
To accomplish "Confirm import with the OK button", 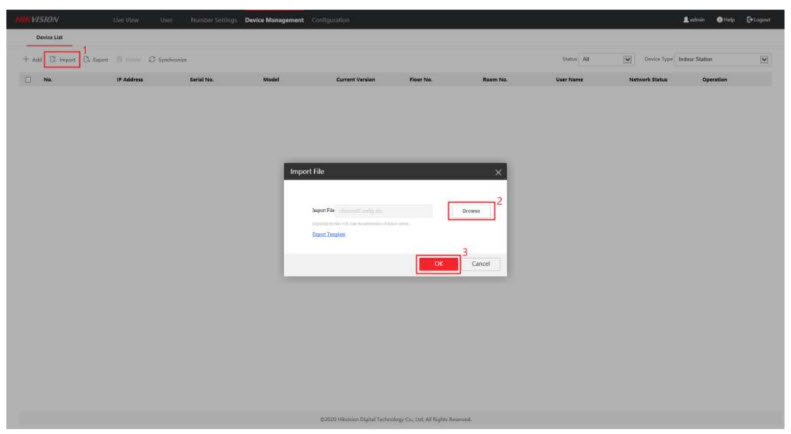I will pos(438,263).
